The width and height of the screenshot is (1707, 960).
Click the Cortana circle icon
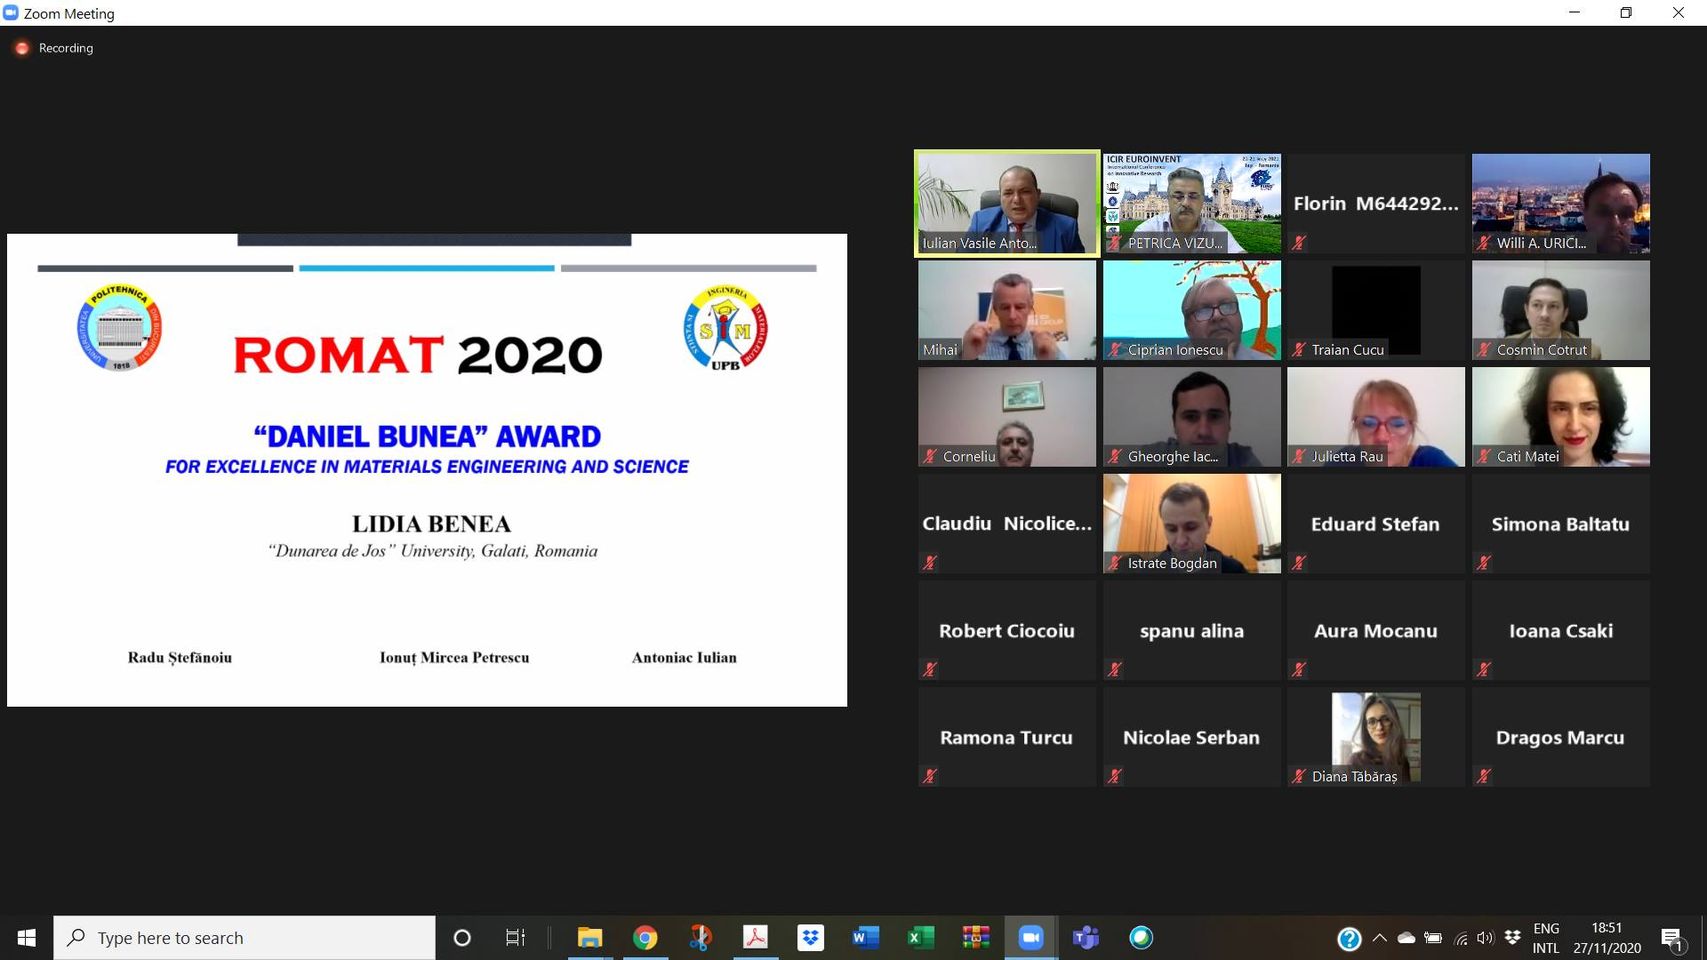click(x=462, y=938)
